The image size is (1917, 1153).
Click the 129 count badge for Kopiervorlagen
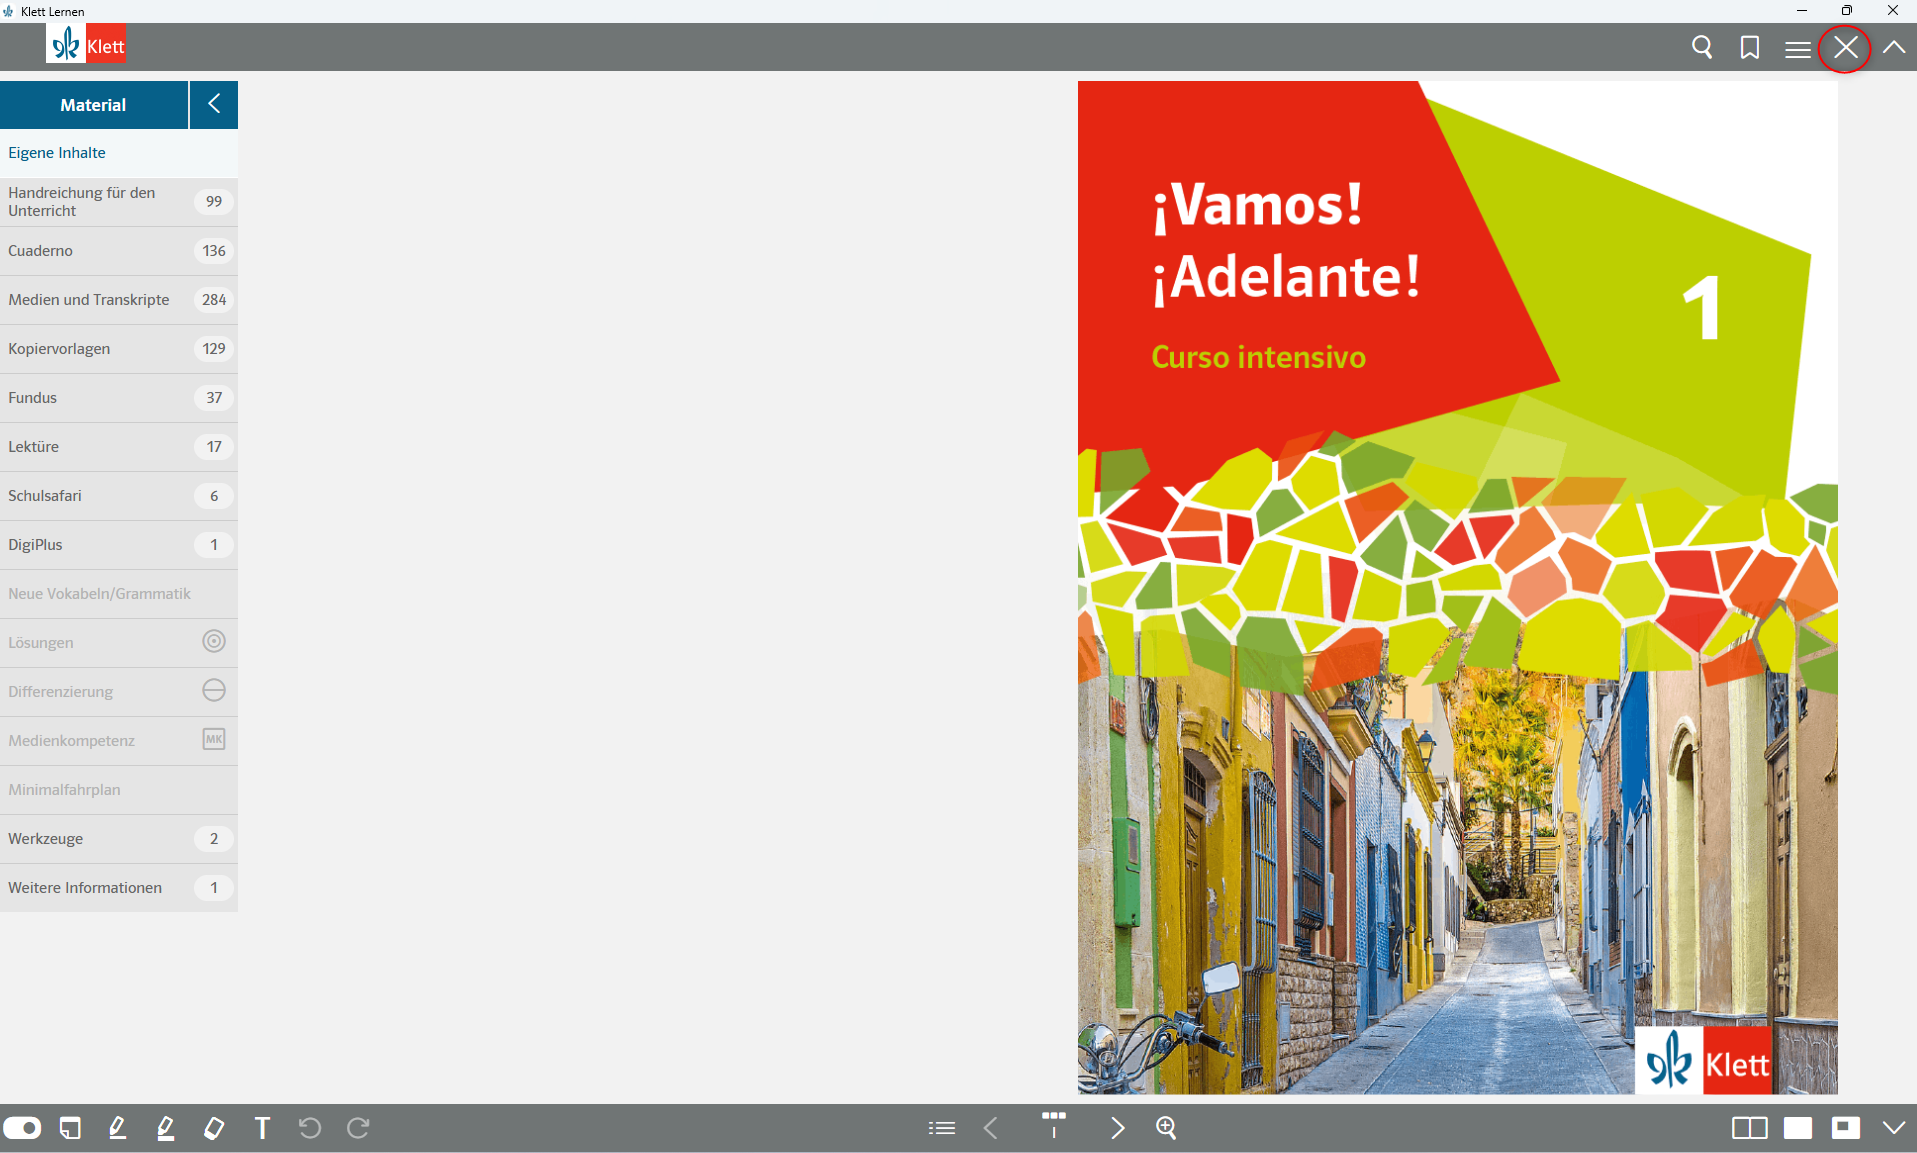[214, 349]
